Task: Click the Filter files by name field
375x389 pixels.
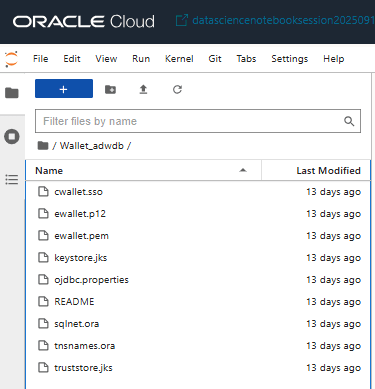Action: (198, 121)
